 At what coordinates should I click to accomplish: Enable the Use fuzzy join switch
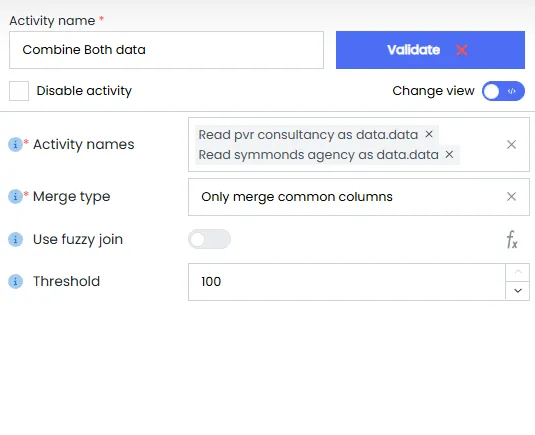click(x=209, y=239)
